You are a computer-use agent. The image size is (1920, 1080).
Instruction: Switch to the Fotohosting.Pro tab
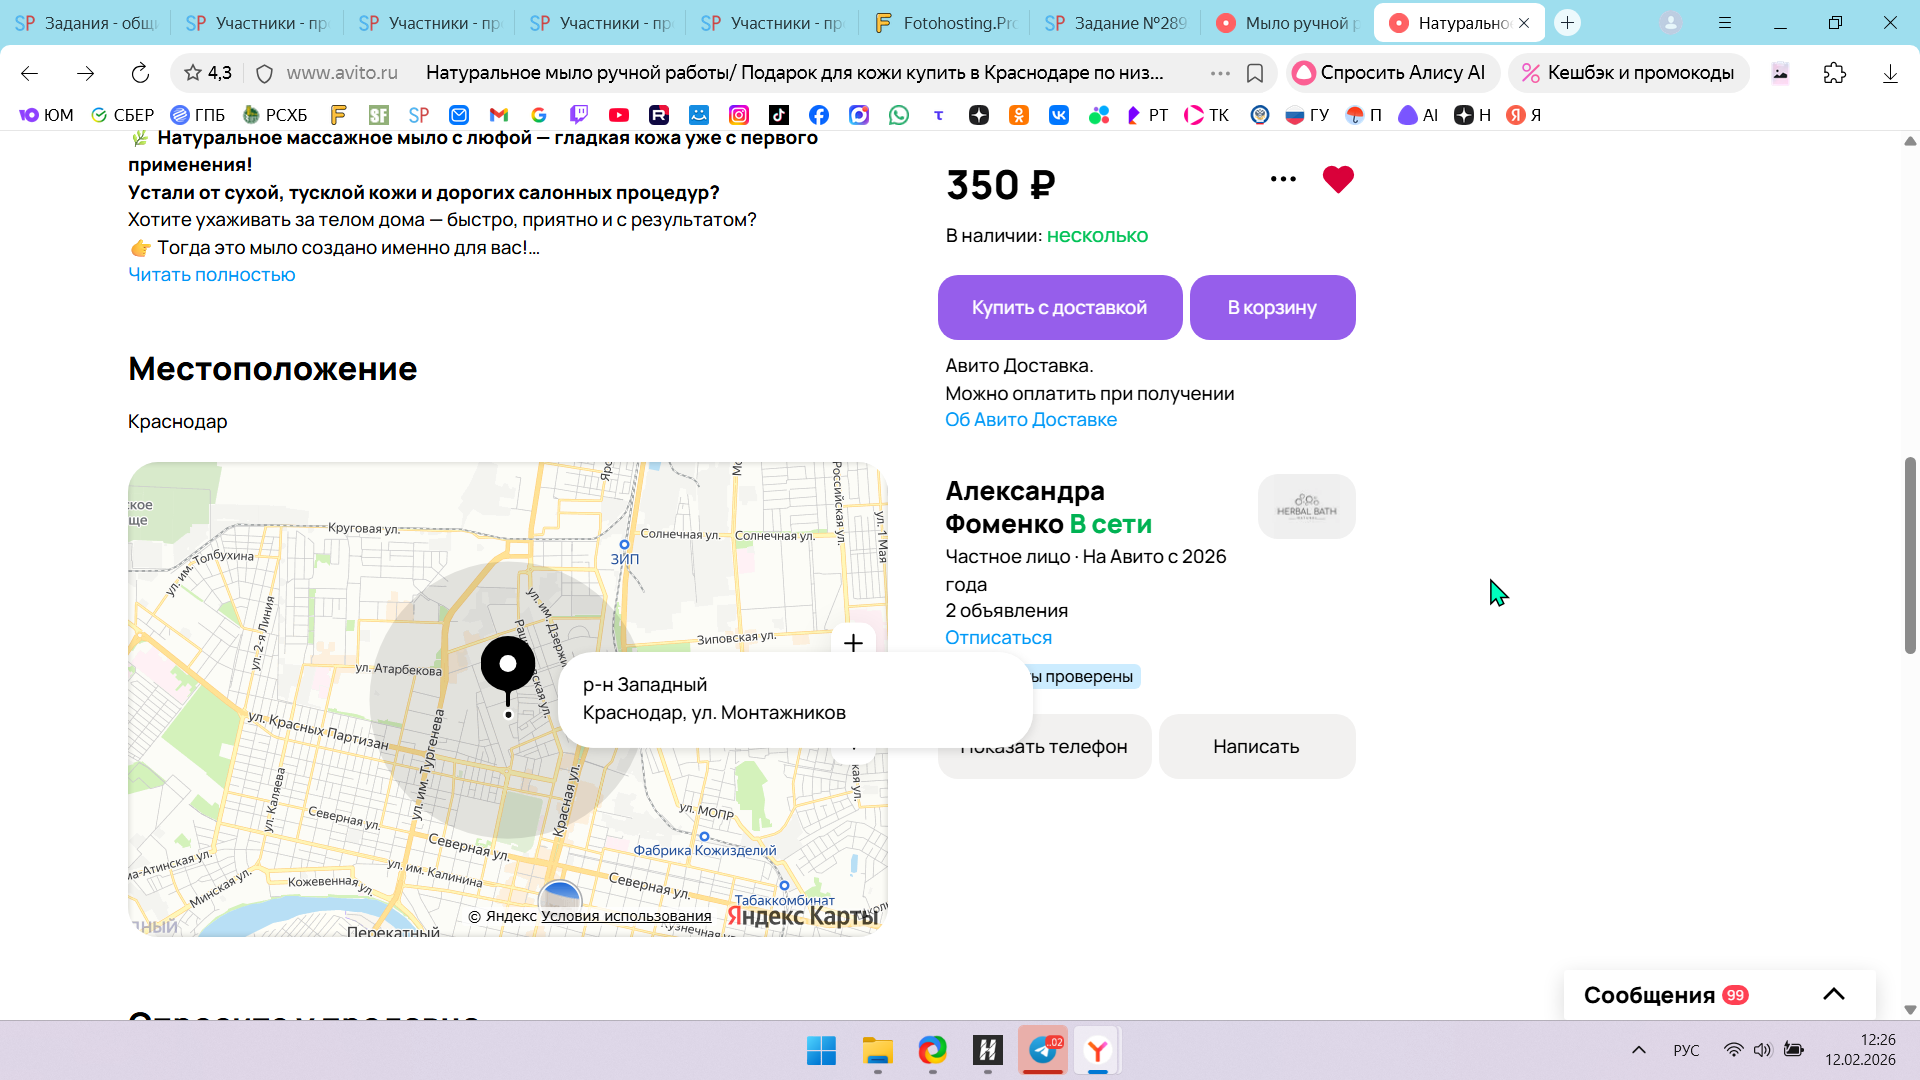pos(945,23)
